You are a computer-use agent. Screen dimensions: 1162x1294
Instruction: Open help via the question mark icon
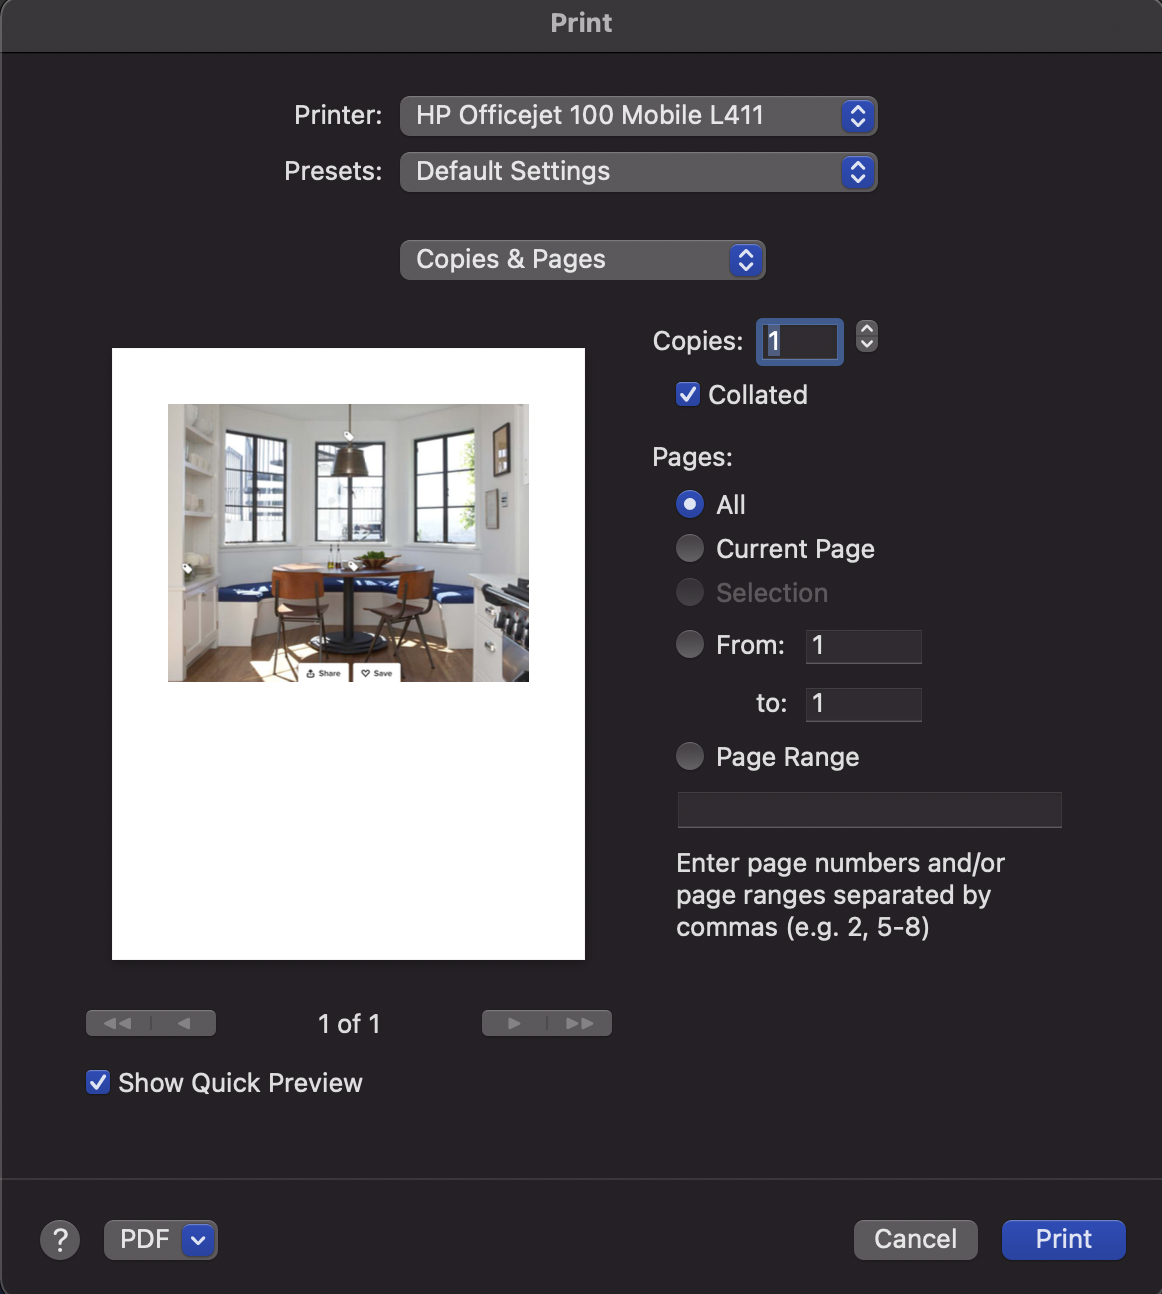point(60,1239)
